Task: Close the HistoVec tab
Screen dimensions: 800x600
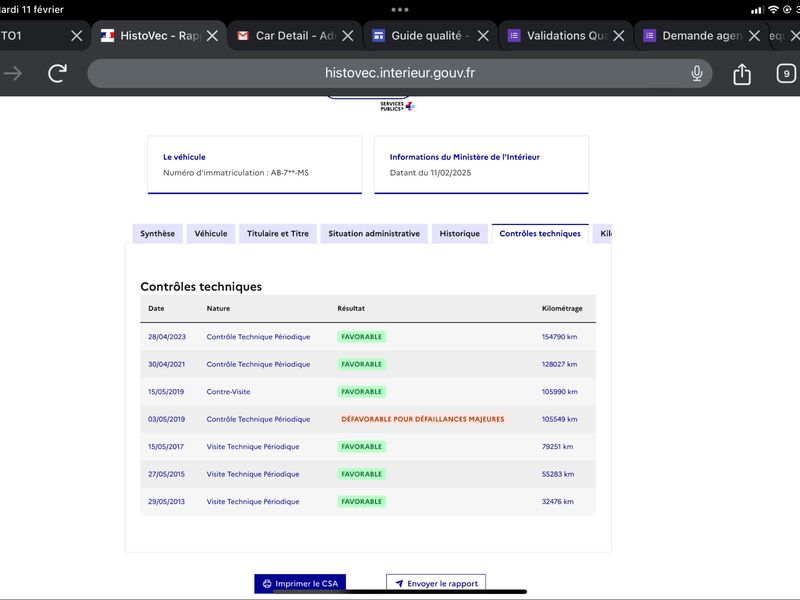Action: [x=213, y=36]
